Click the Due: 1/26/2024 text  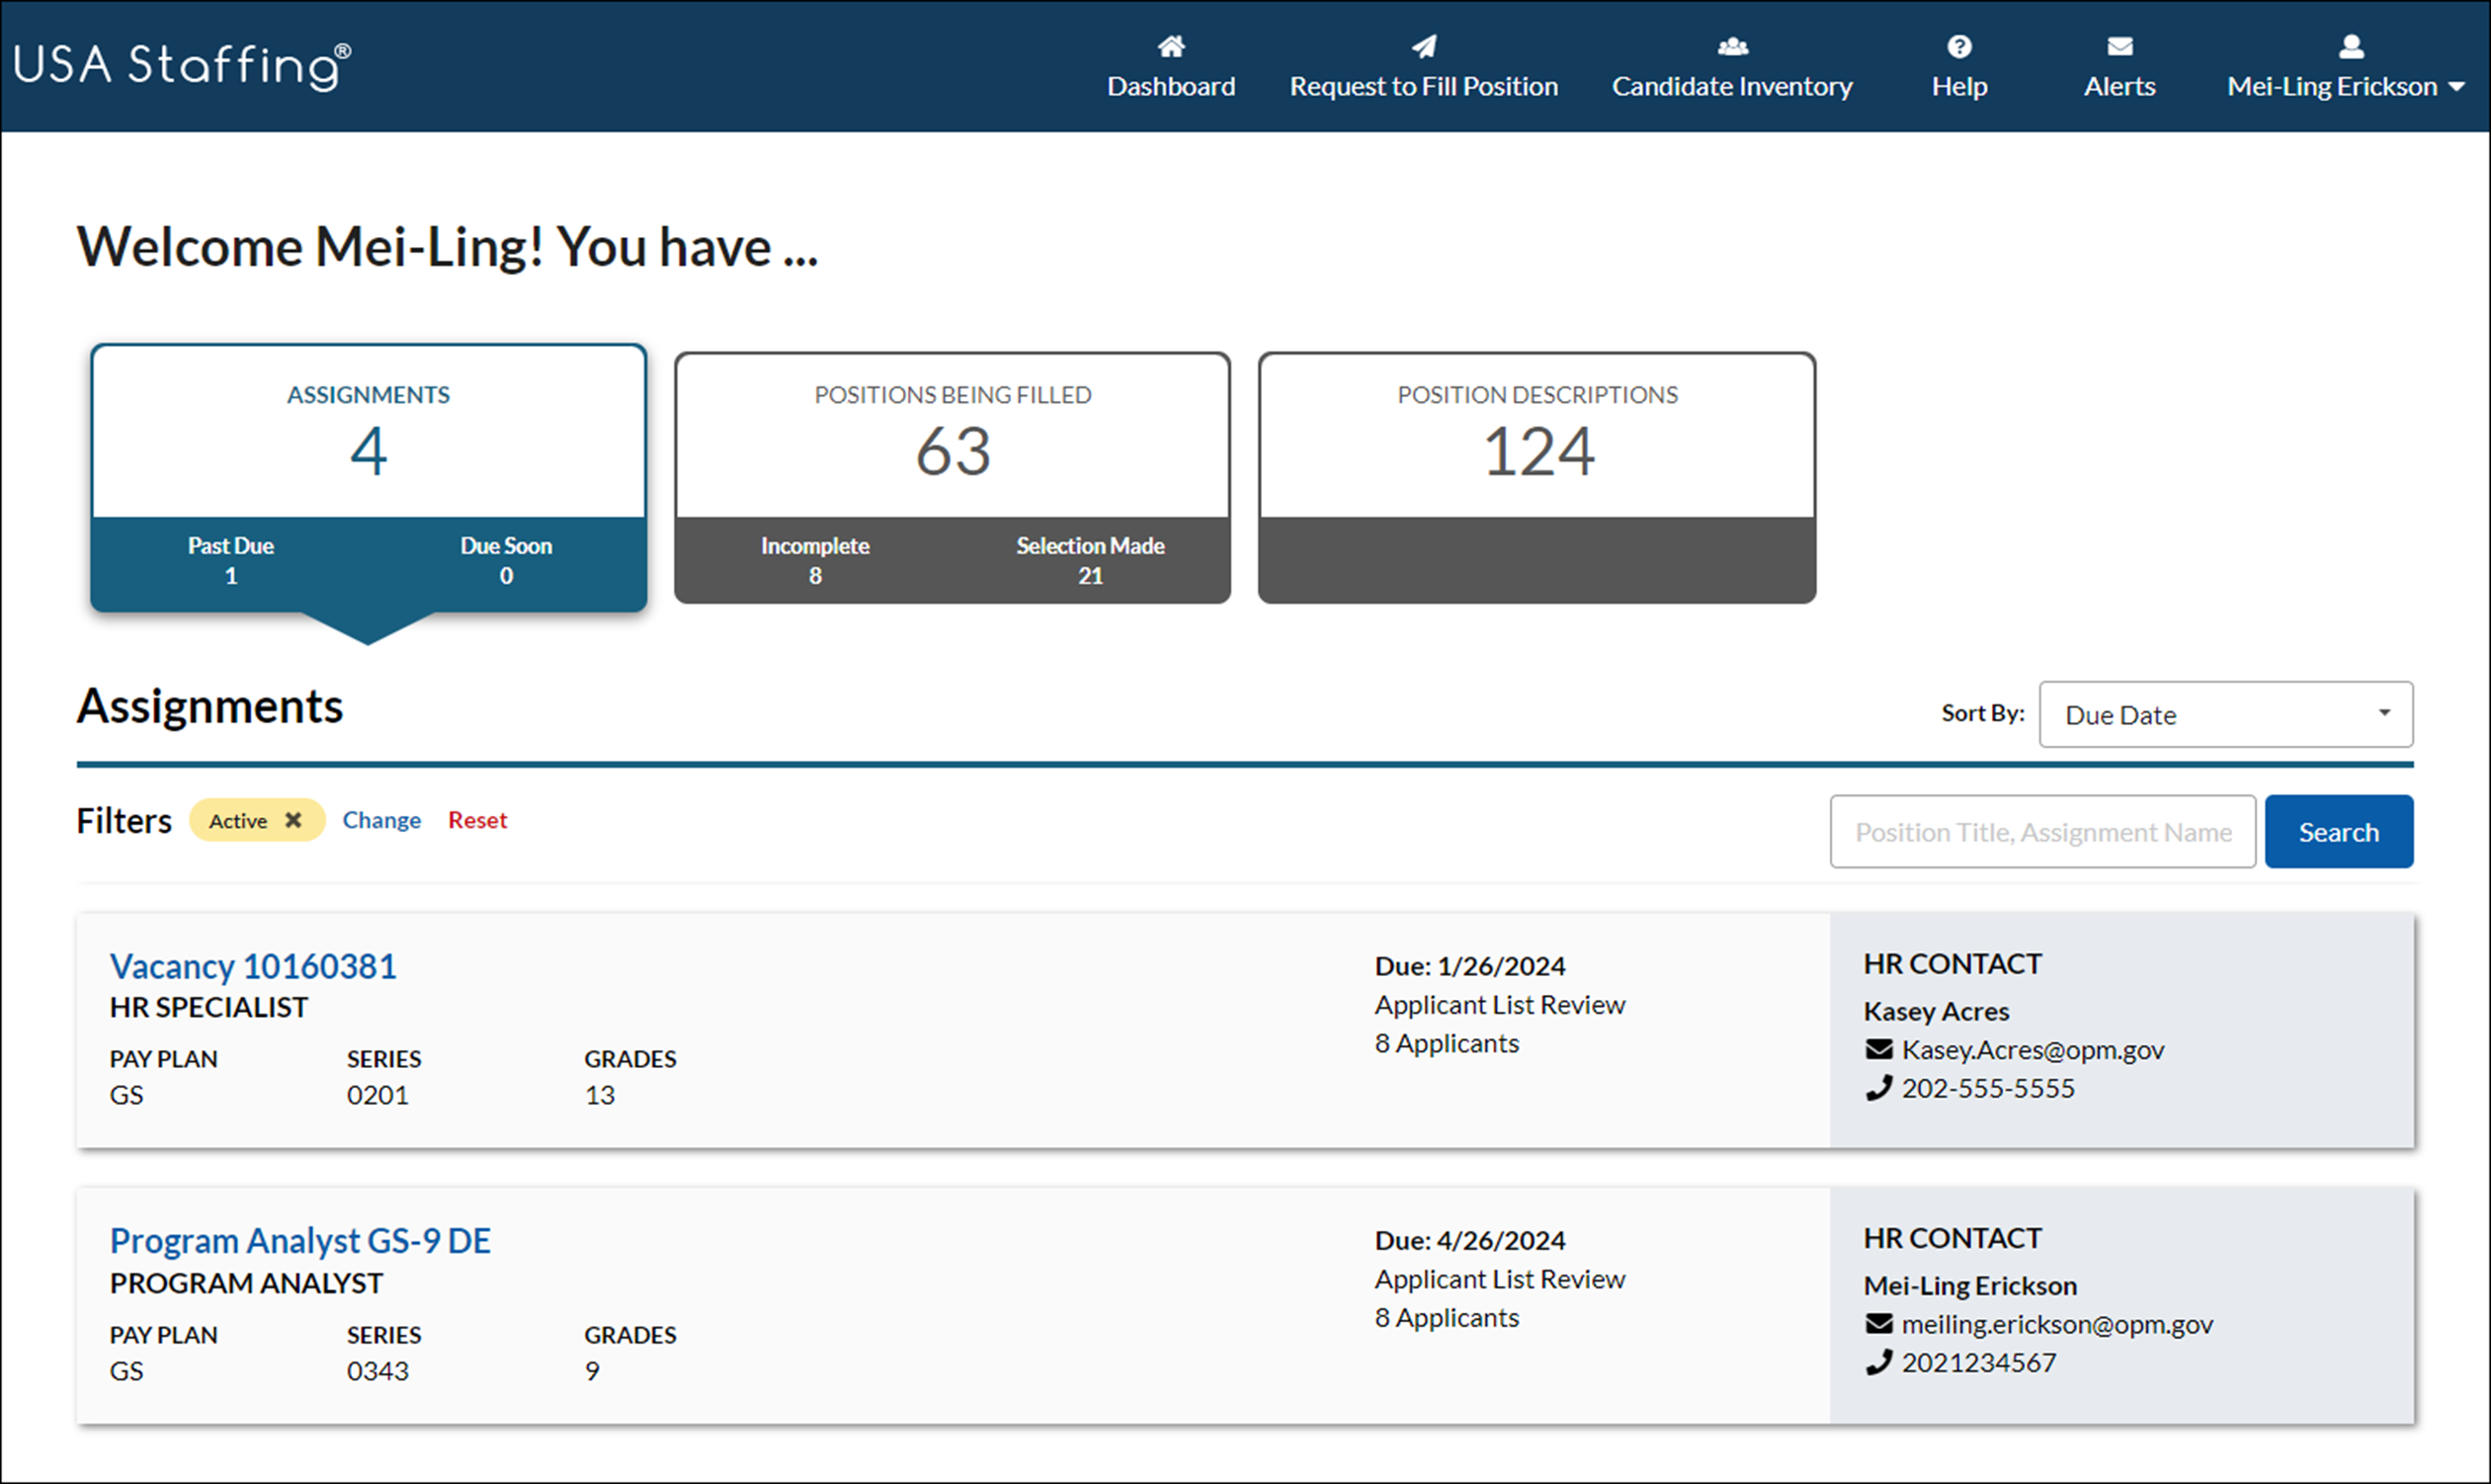click(x=1470, y=966)
